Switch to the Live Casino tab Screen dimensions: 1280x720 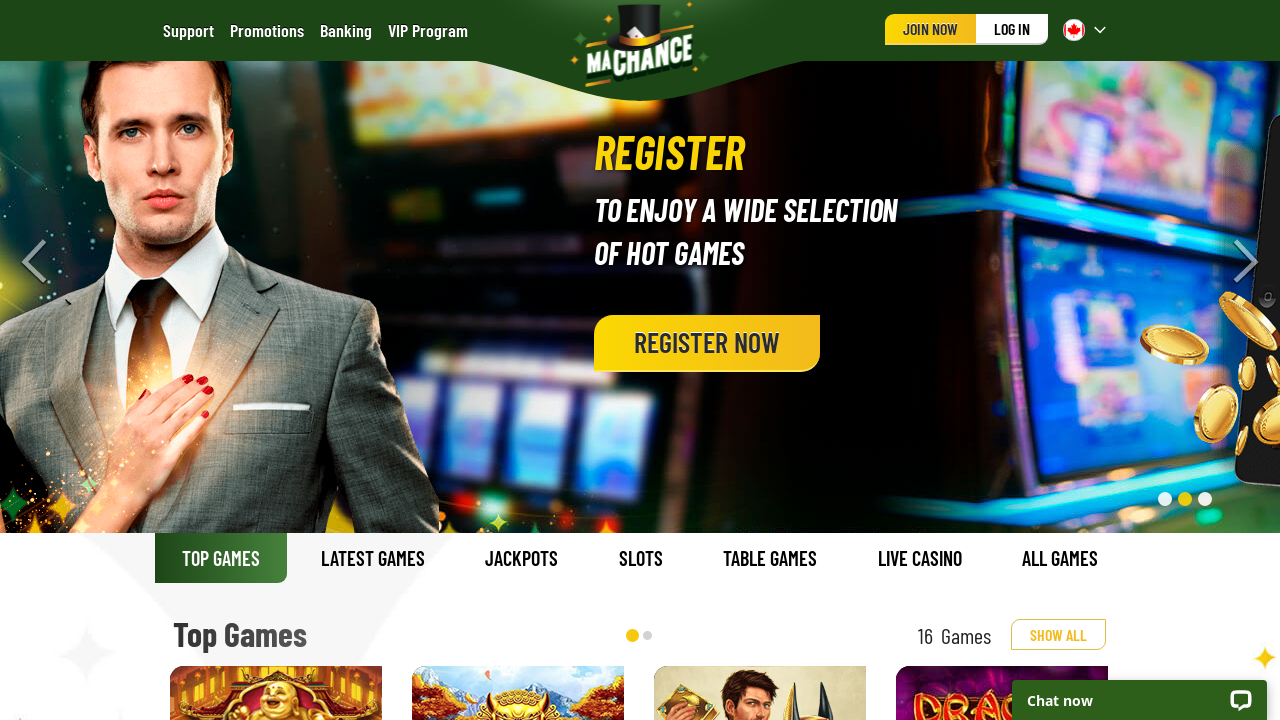(x=920, y=558)
